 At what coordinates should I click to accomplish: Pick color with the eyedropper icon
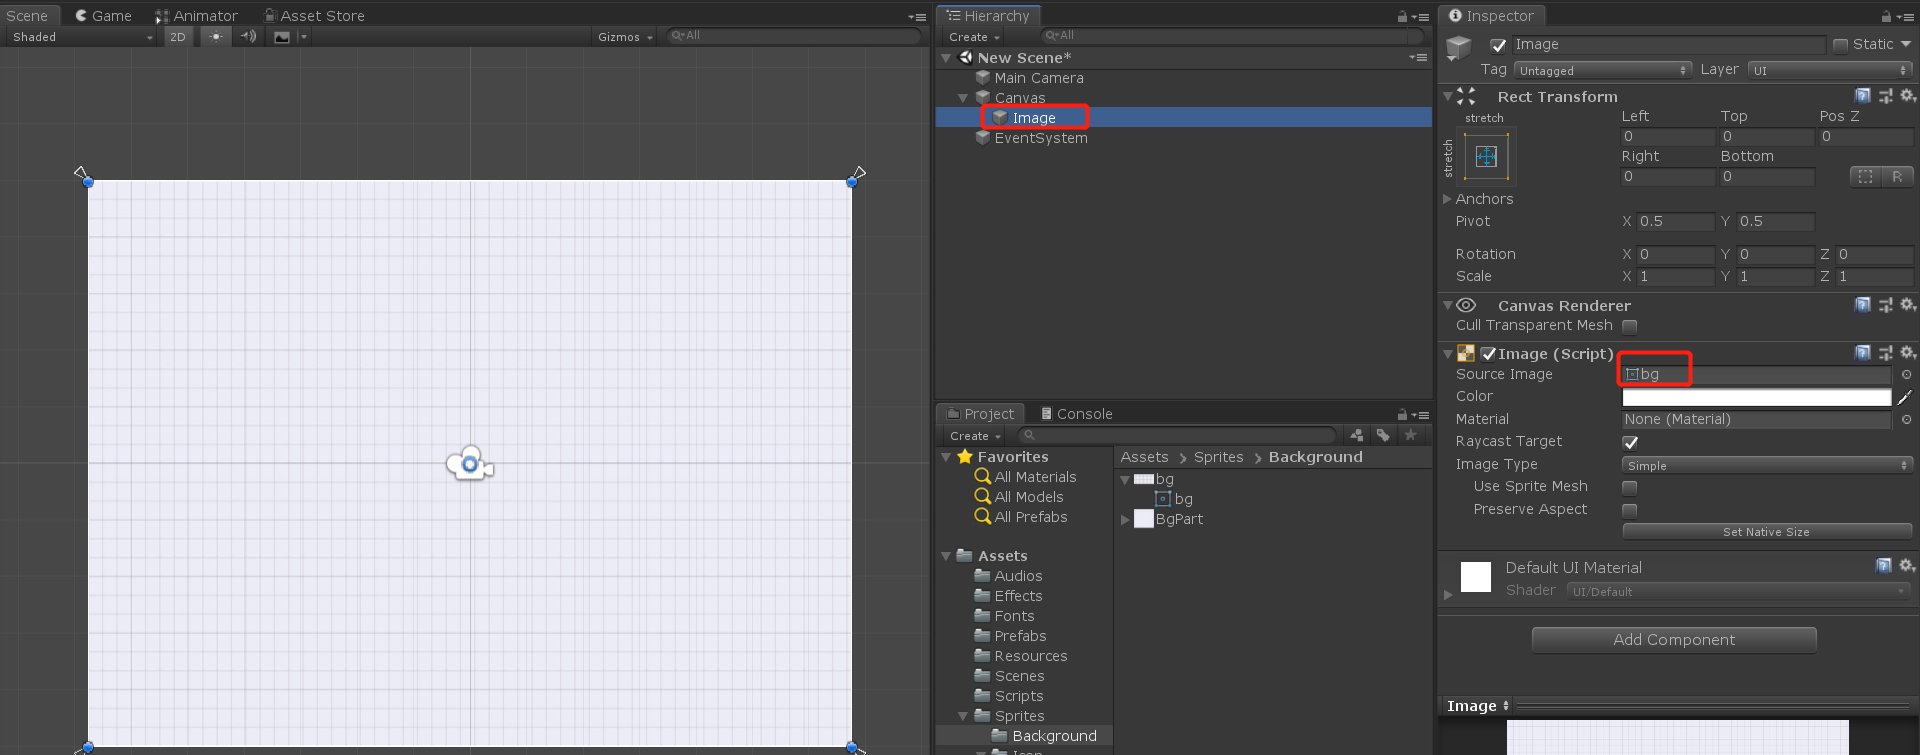[x=1905, y=397]
